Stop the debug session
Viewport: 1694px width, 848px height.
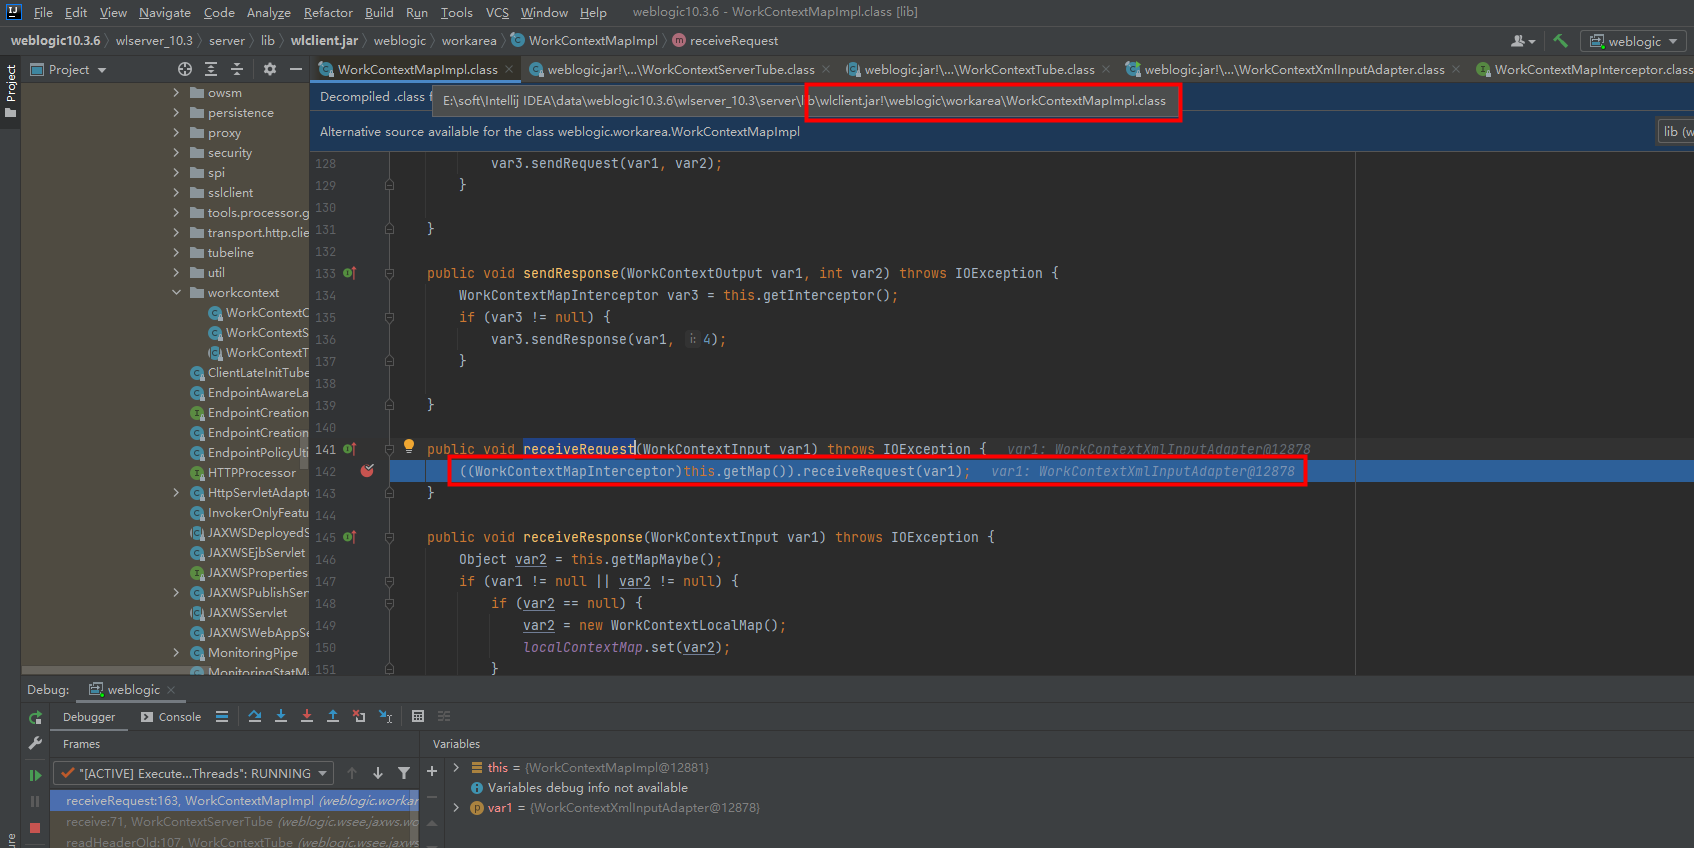(x=35, y=828)
